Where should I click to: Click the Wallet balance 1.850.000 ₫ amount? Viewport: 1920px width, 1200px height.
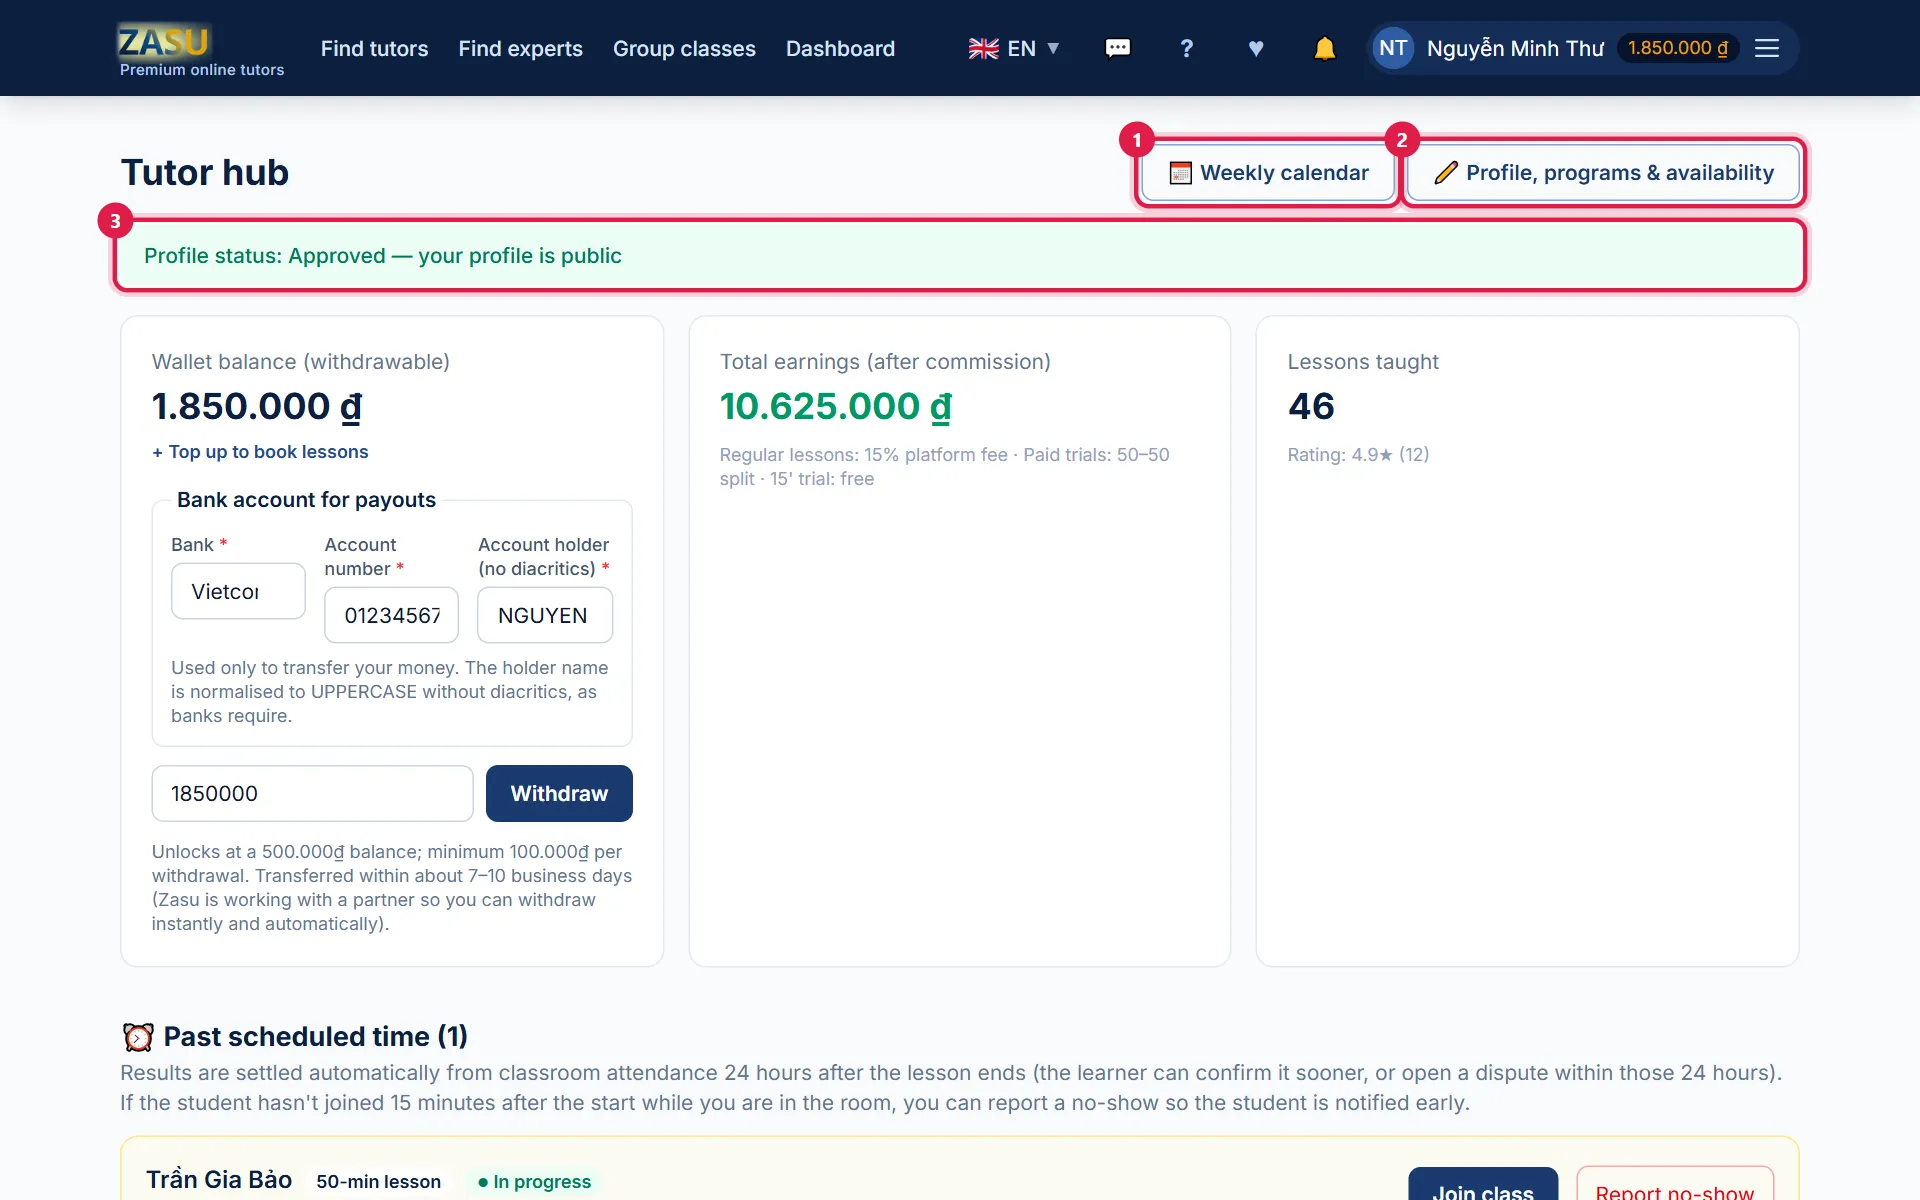[x=257, y=406]
